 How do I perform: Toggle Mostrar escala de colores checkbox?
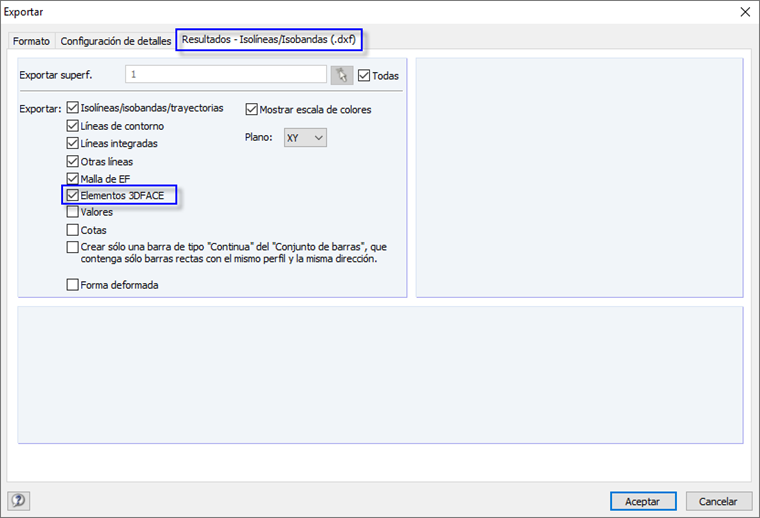[x=252, y=110]
